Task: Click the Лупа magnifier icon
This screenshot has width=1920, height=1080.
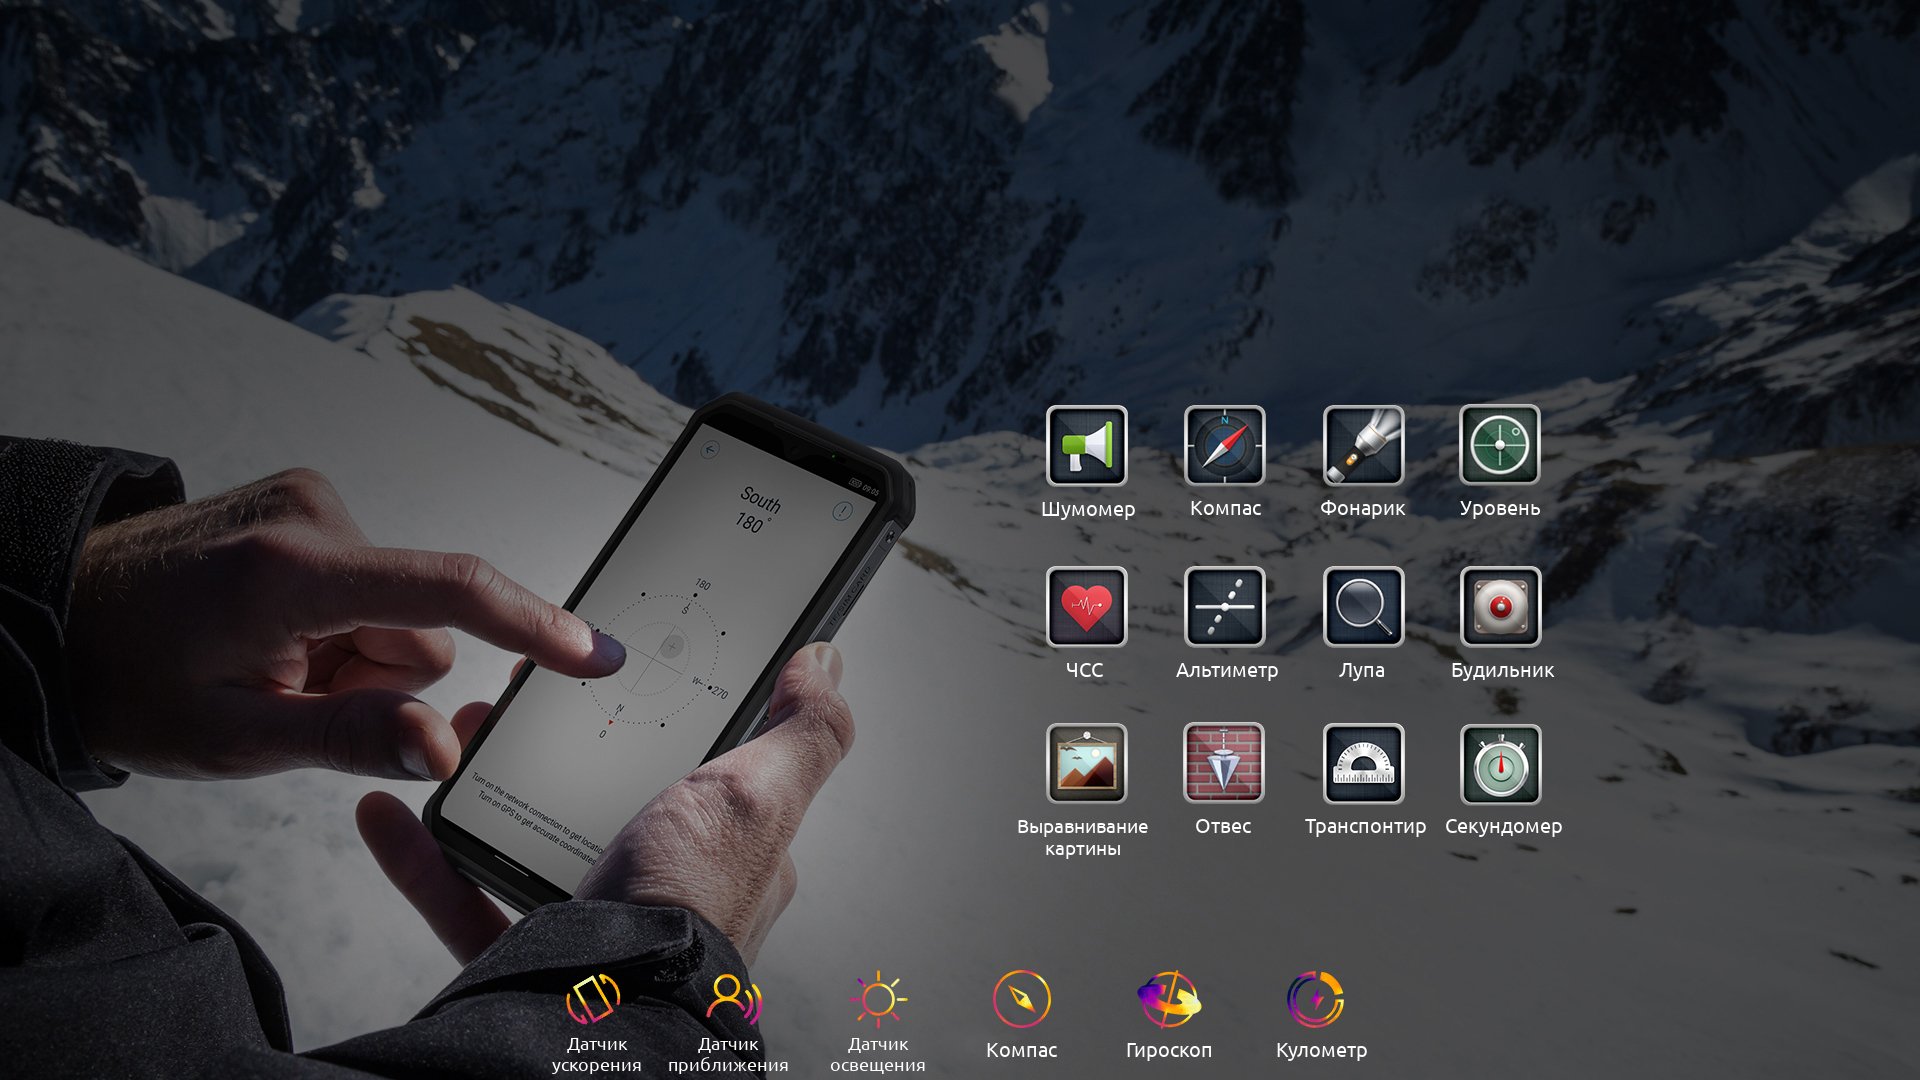Action: (x=1362, y=607)
